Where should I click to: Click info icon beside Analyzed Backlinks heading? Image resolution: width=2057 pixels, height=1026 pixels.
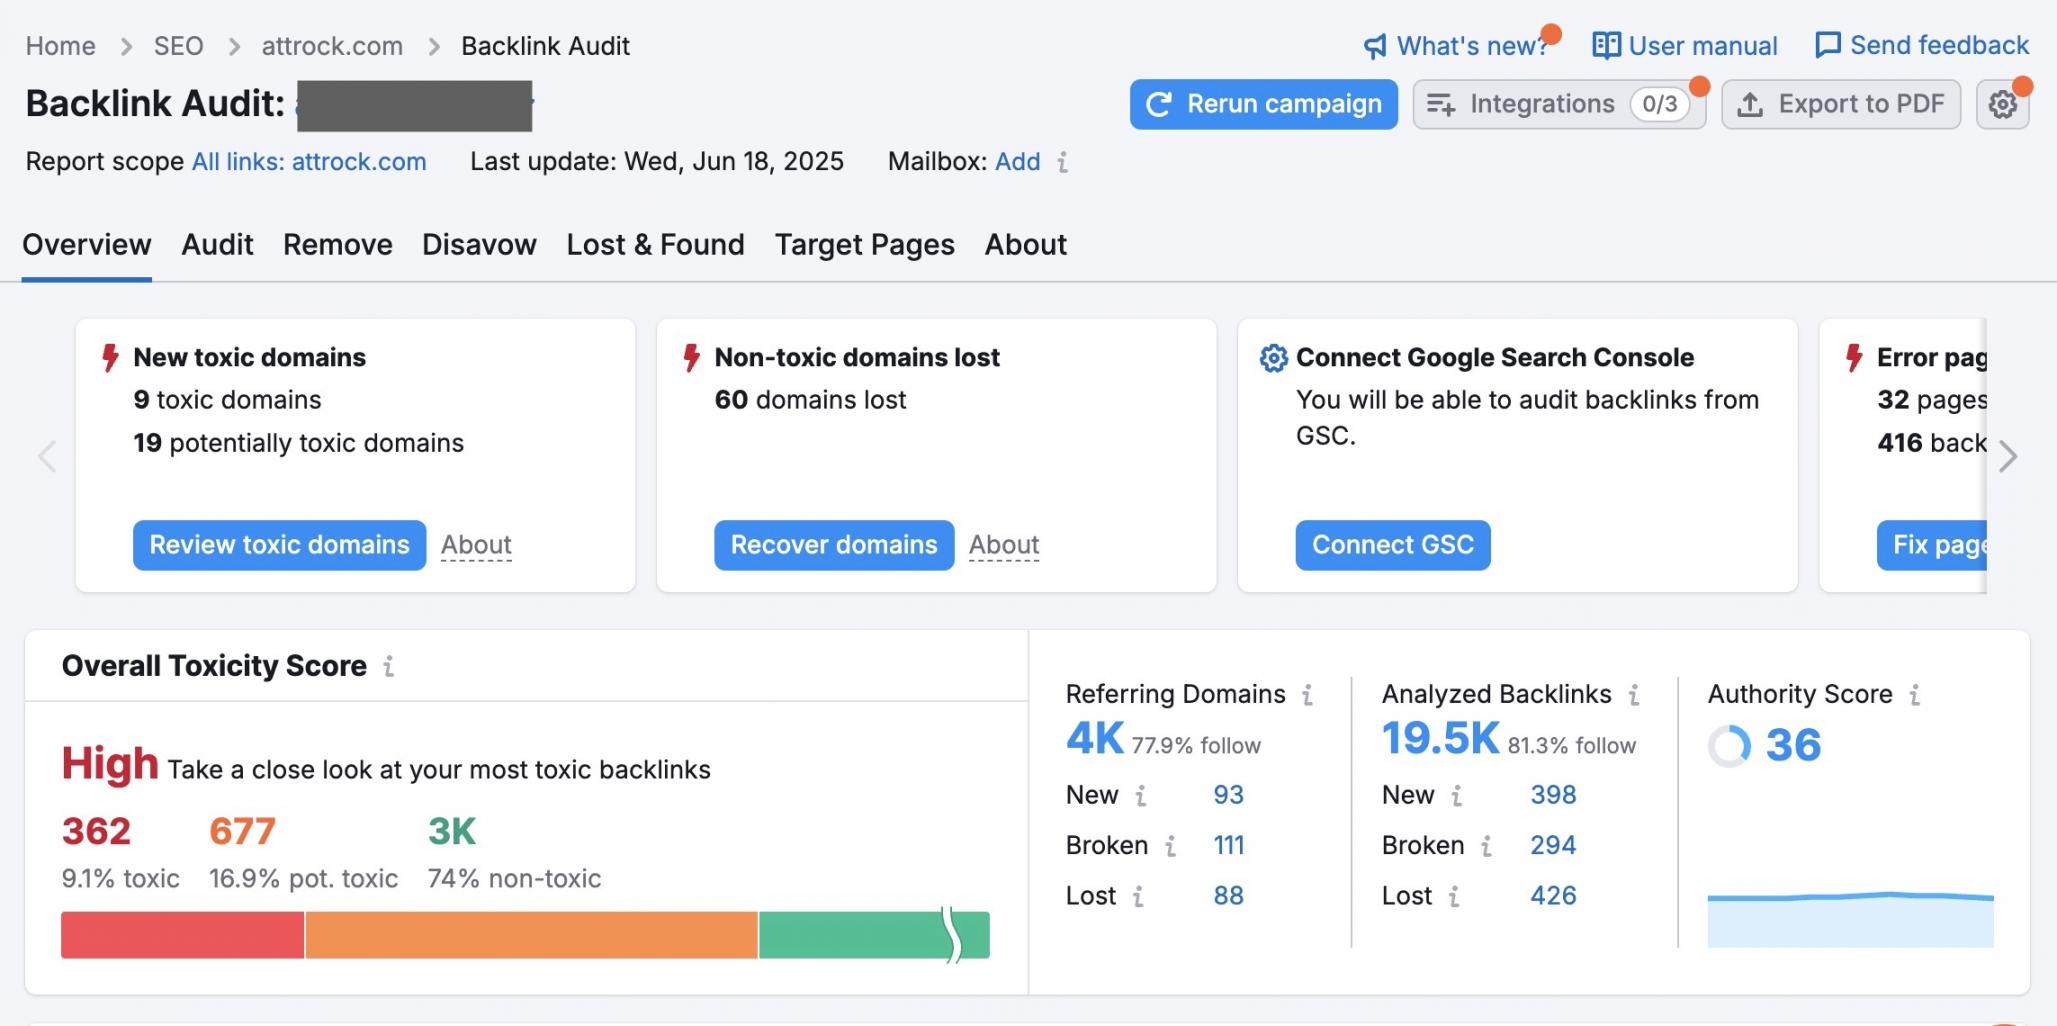point(1634,695)
